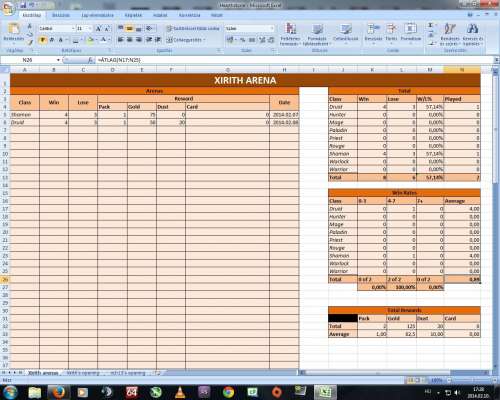Click the increase decimal icon

click(262, 40)
